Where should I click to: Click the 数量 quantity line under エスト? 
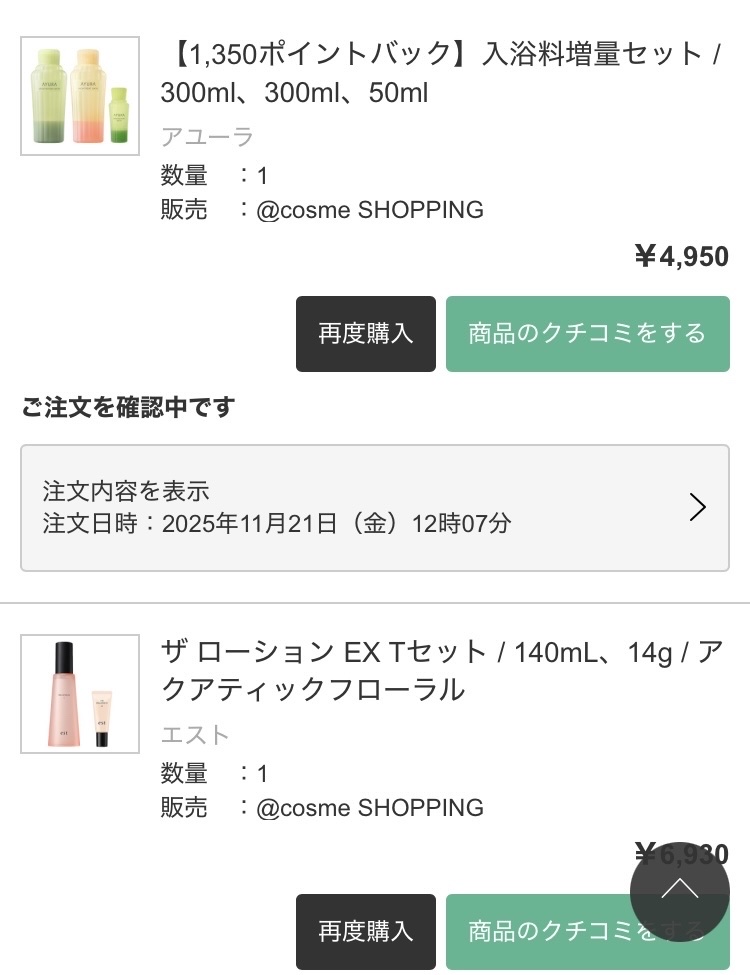click(214, 773)
